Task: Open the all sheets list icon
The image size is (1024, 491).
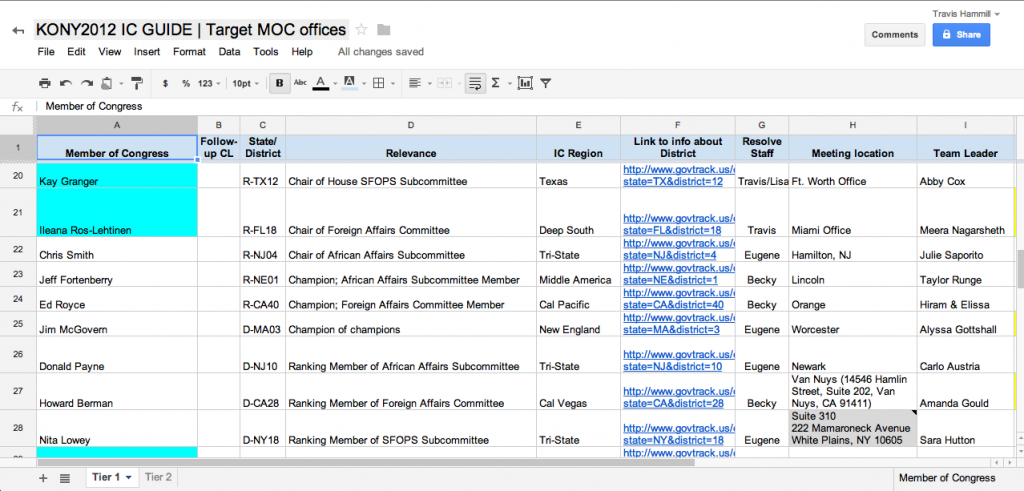Action: point(65,478)
